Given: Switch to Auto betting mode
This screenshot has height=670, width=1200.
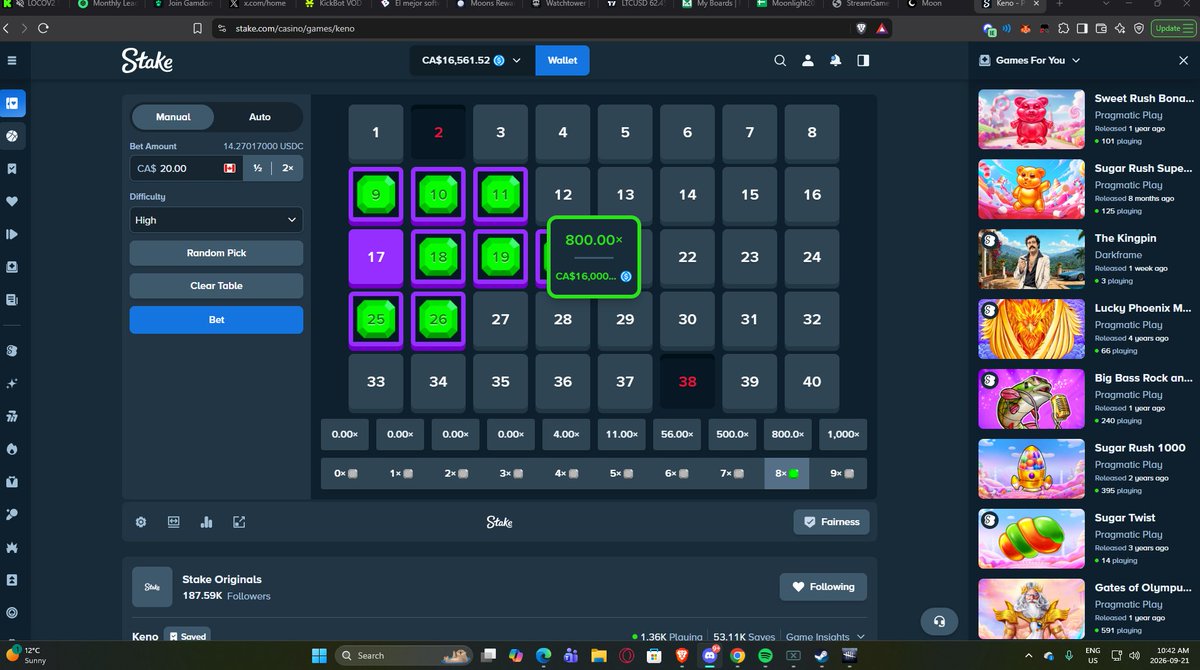Looking at the screenshot, I should (x=259, y=117).
